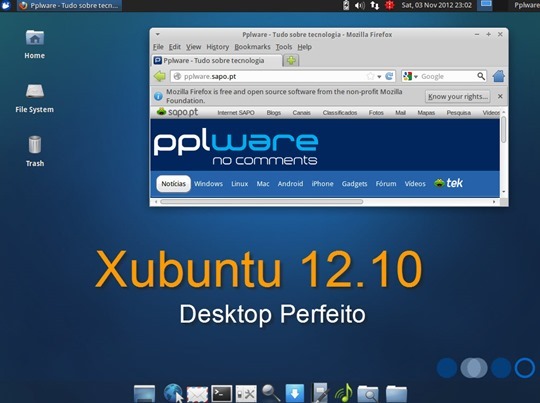Expand the search engine dropdown arrow
The width and height of the screenshot is (540, 403).
(x=416, y=76)
